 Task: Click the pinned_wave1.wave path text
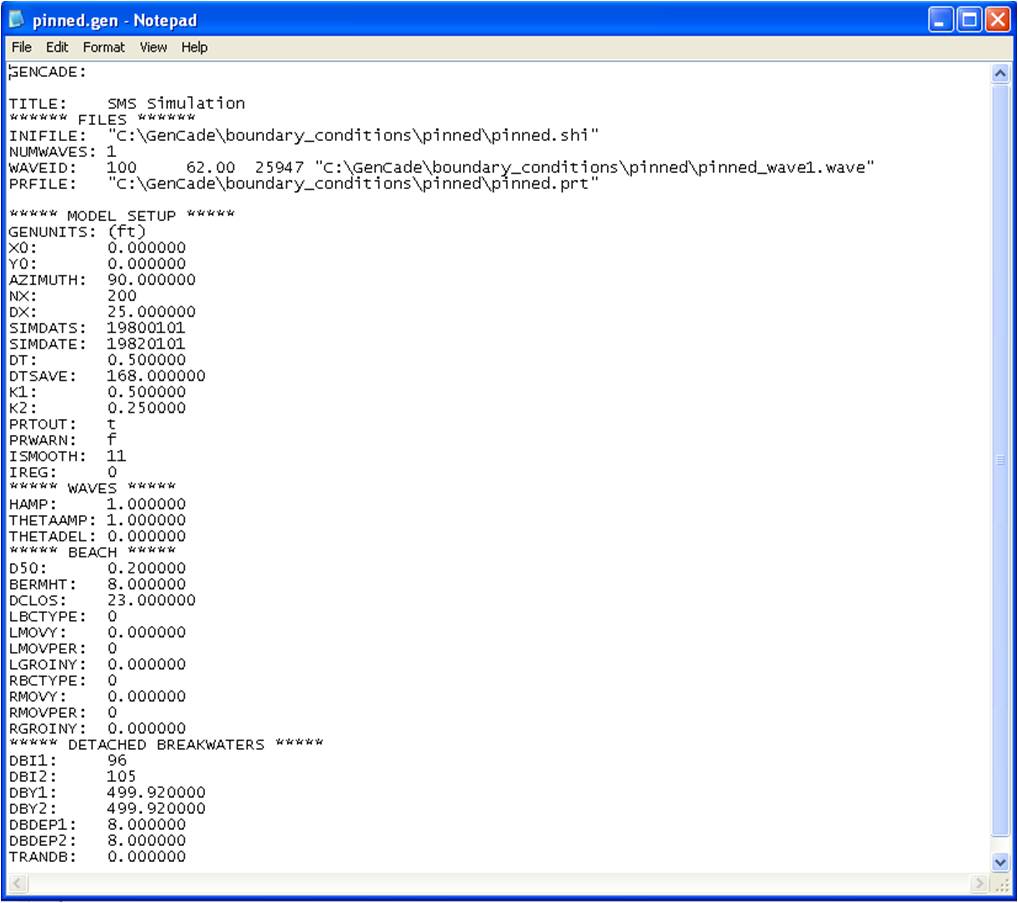click(x=595, y=167)
